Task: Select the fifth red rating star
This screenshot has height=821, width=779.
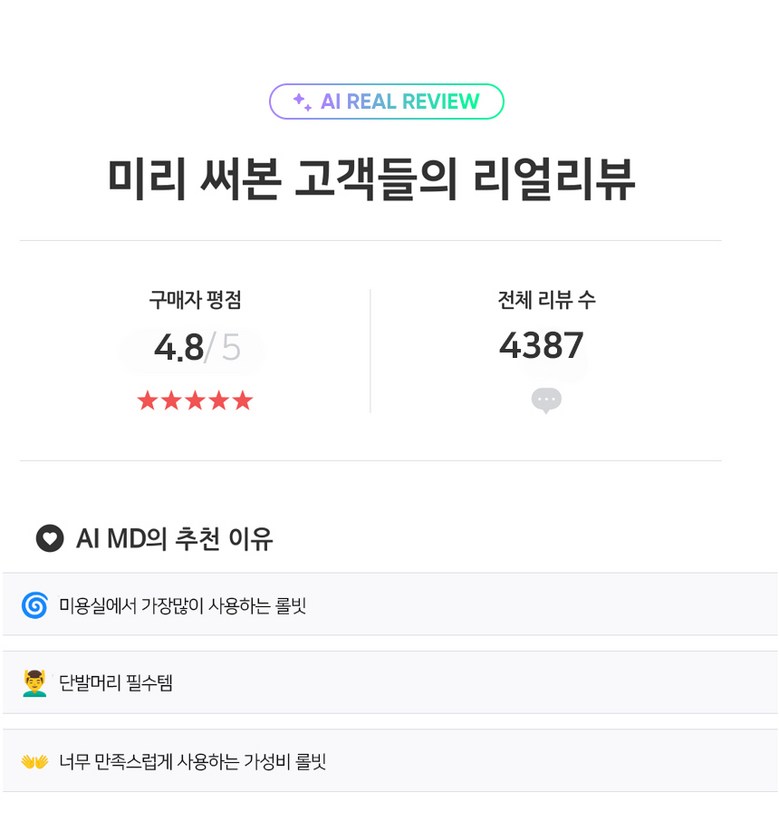Action: pyautogui.click(x=242, y=401)
